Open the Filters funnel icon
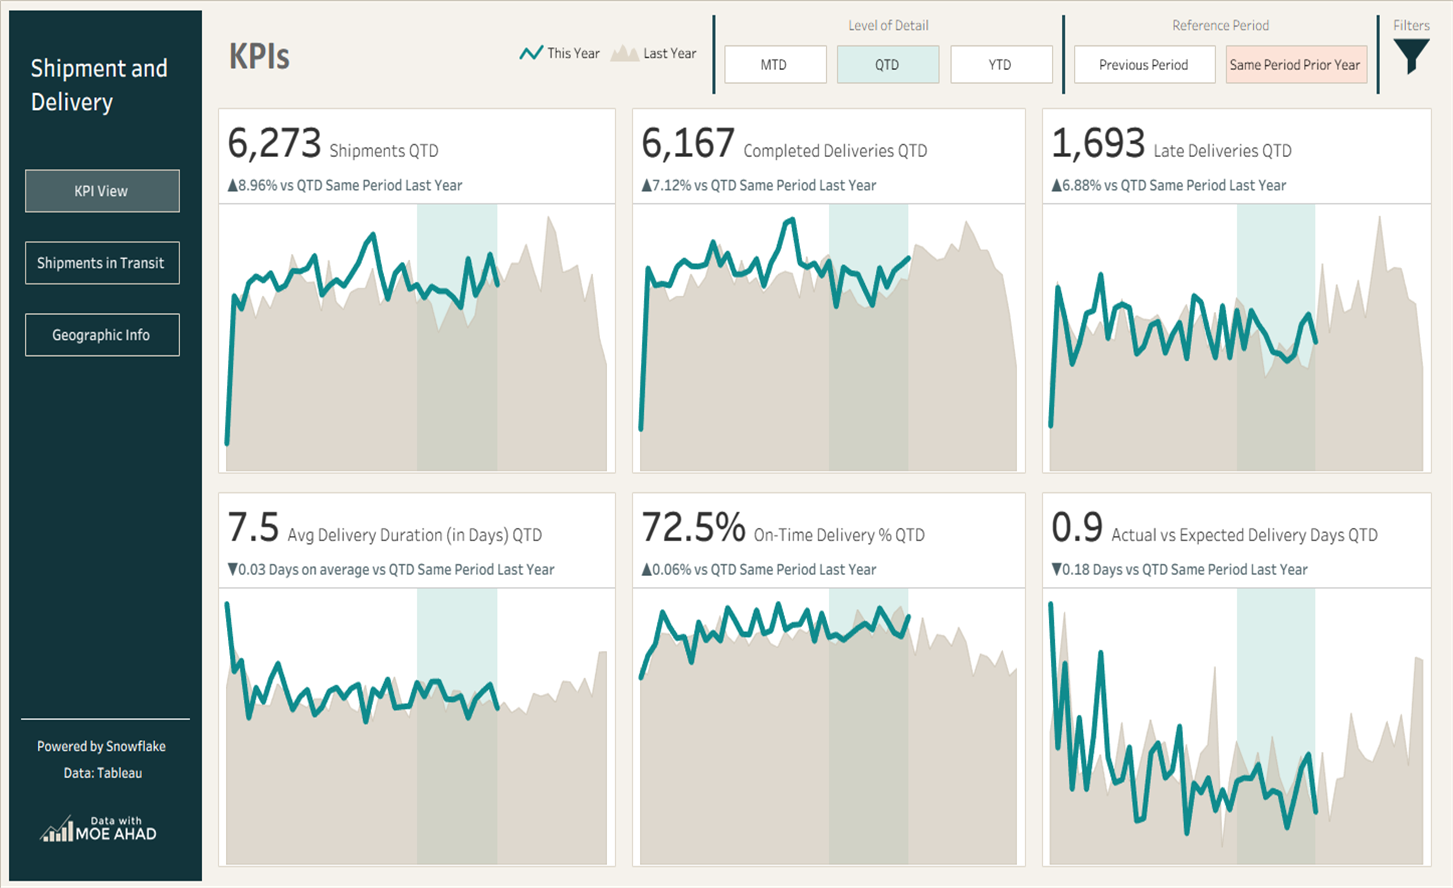1453x888 pixels. (x=1411, y=56)
